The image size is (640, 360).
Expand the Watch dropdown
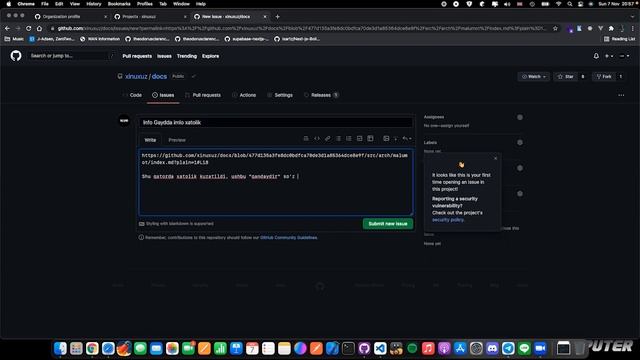tap(534, 76)
